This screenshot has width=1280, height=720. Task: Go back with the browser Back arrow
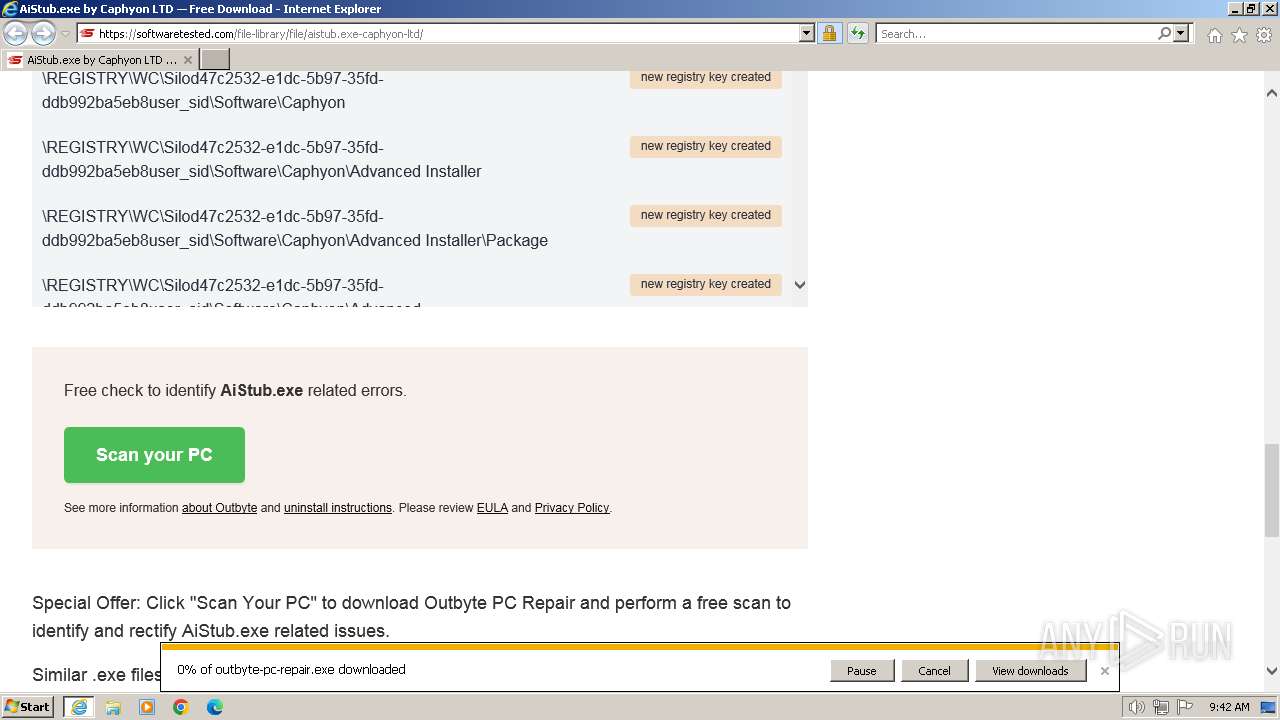(x=16, y=34)
